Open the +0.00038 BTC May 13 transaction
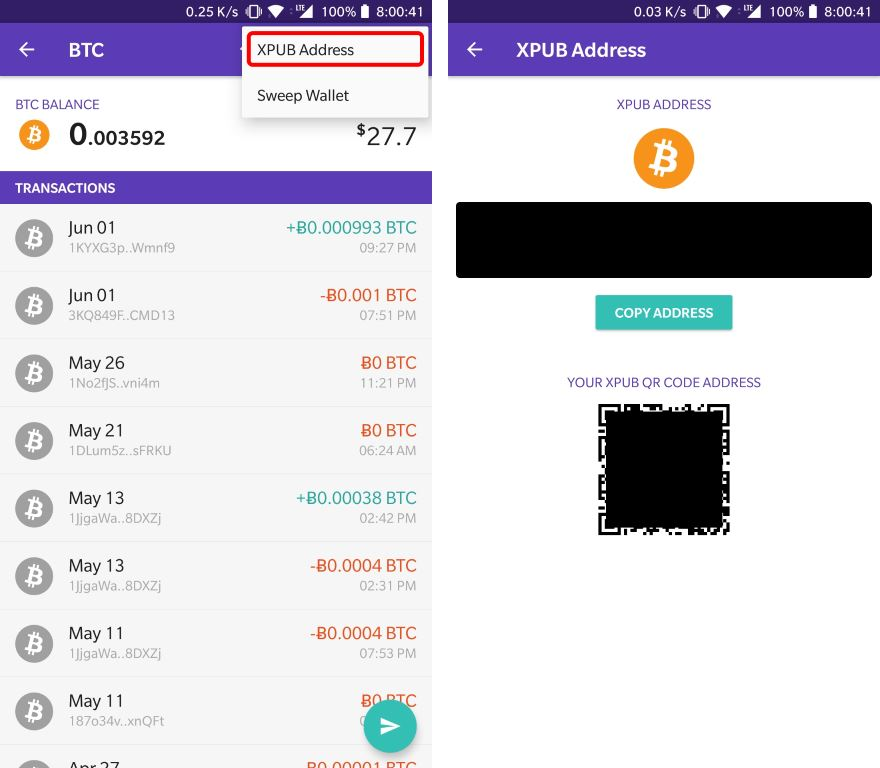Viewport: 880px width, 768px height. click(216, 508)
